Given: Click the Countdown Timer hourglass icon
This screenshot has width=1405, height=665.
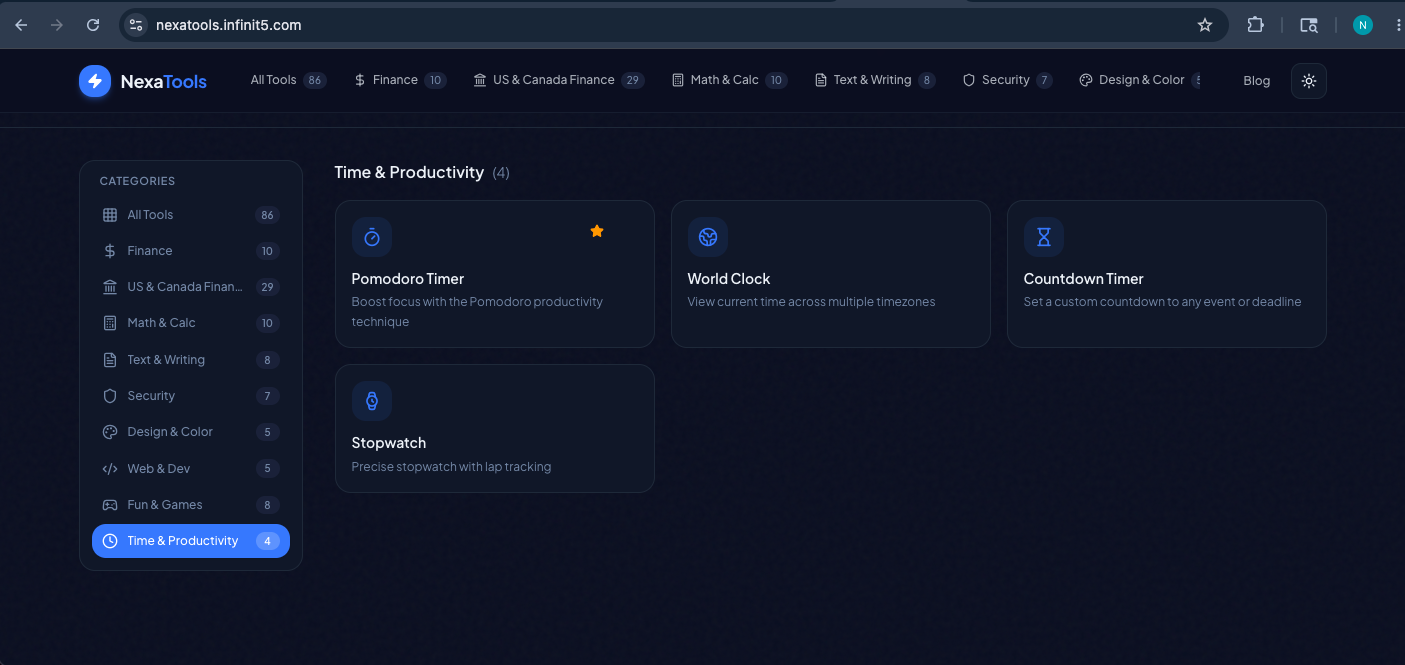Looking at the screenshot, I should pos(1044,237).
